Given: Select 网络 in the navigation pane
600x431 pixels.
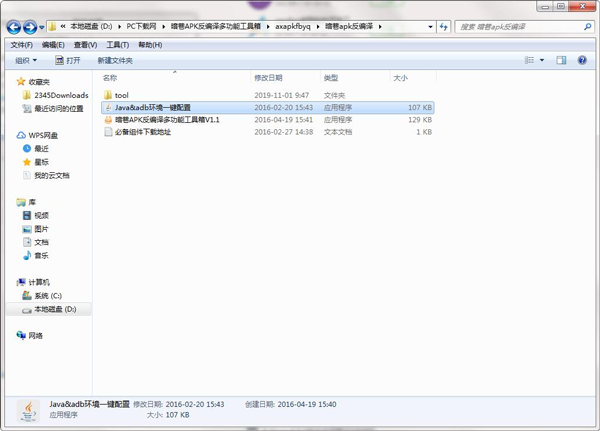Looking at the screenshot, I should point(36,336).
